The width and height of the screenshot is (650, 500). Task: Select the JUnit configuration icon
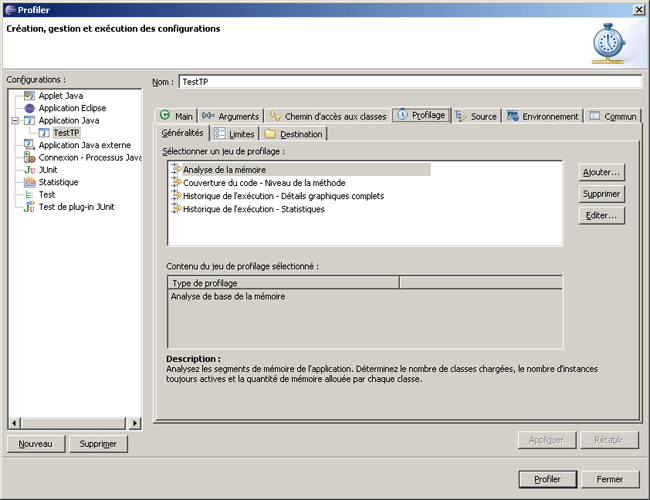(x=30, y=170)
